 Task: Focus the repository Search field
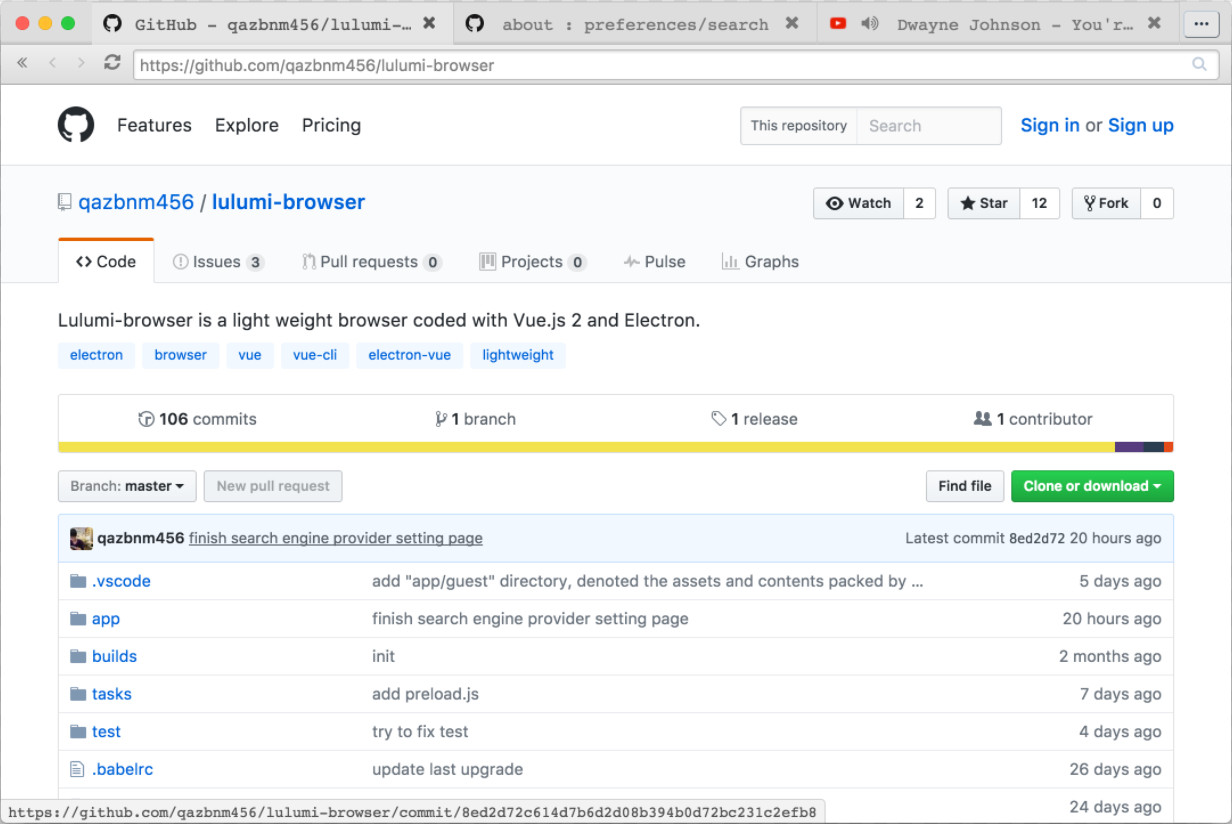929,126
